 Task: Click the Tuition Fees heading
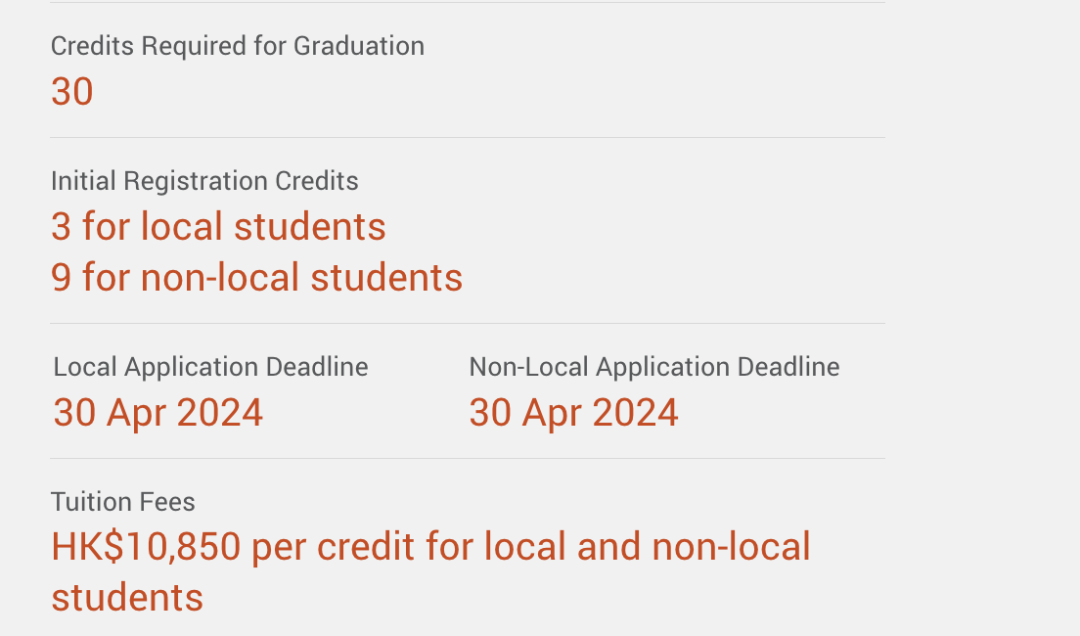tap(123, 502)
